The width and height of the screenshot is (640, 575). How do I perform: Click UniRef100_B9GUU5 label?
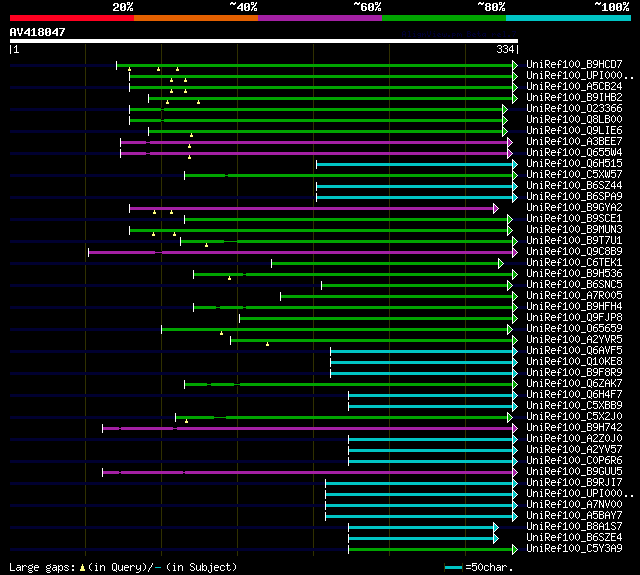(x=574, y=472)
